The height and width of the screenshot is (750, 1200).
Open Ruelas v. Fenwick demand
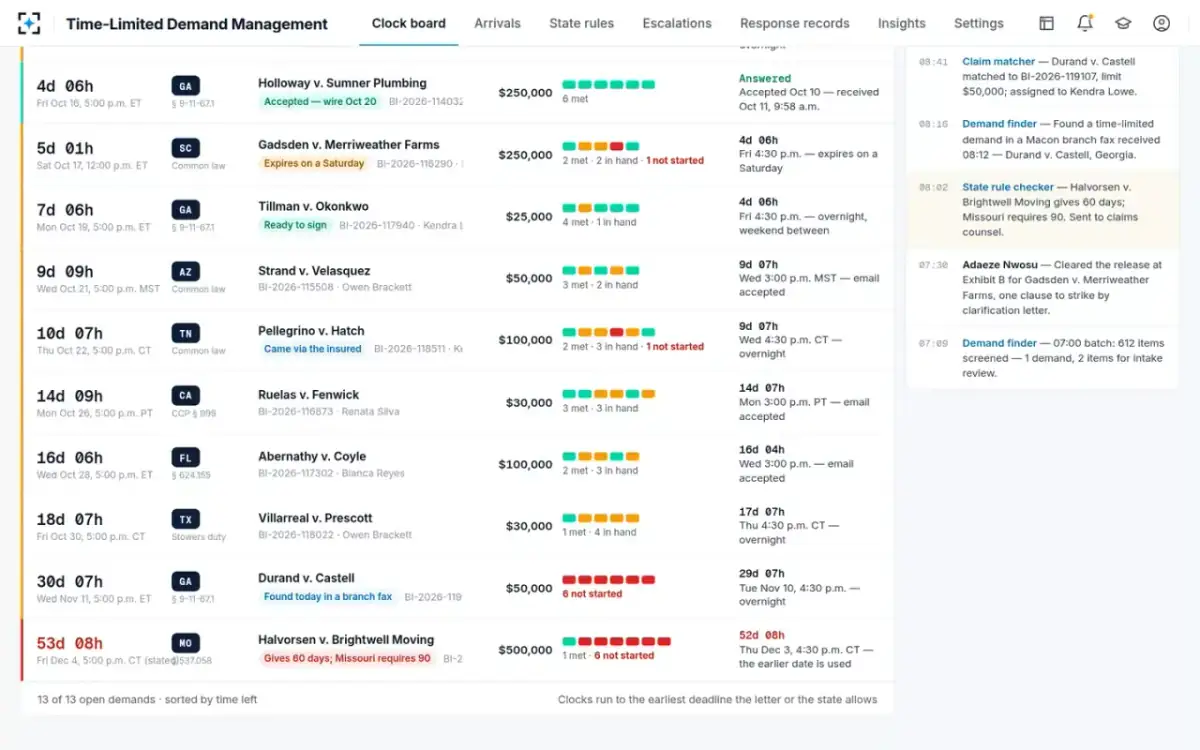click(308, 395)
